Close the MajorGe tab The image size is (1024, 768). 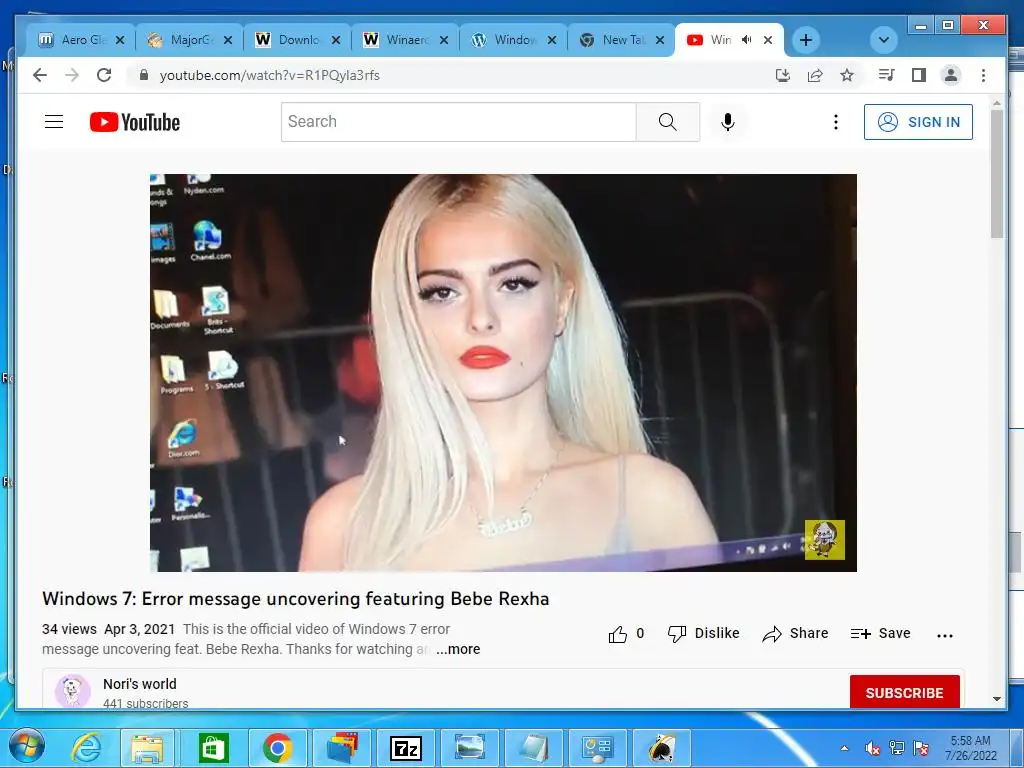click(228, 40)
